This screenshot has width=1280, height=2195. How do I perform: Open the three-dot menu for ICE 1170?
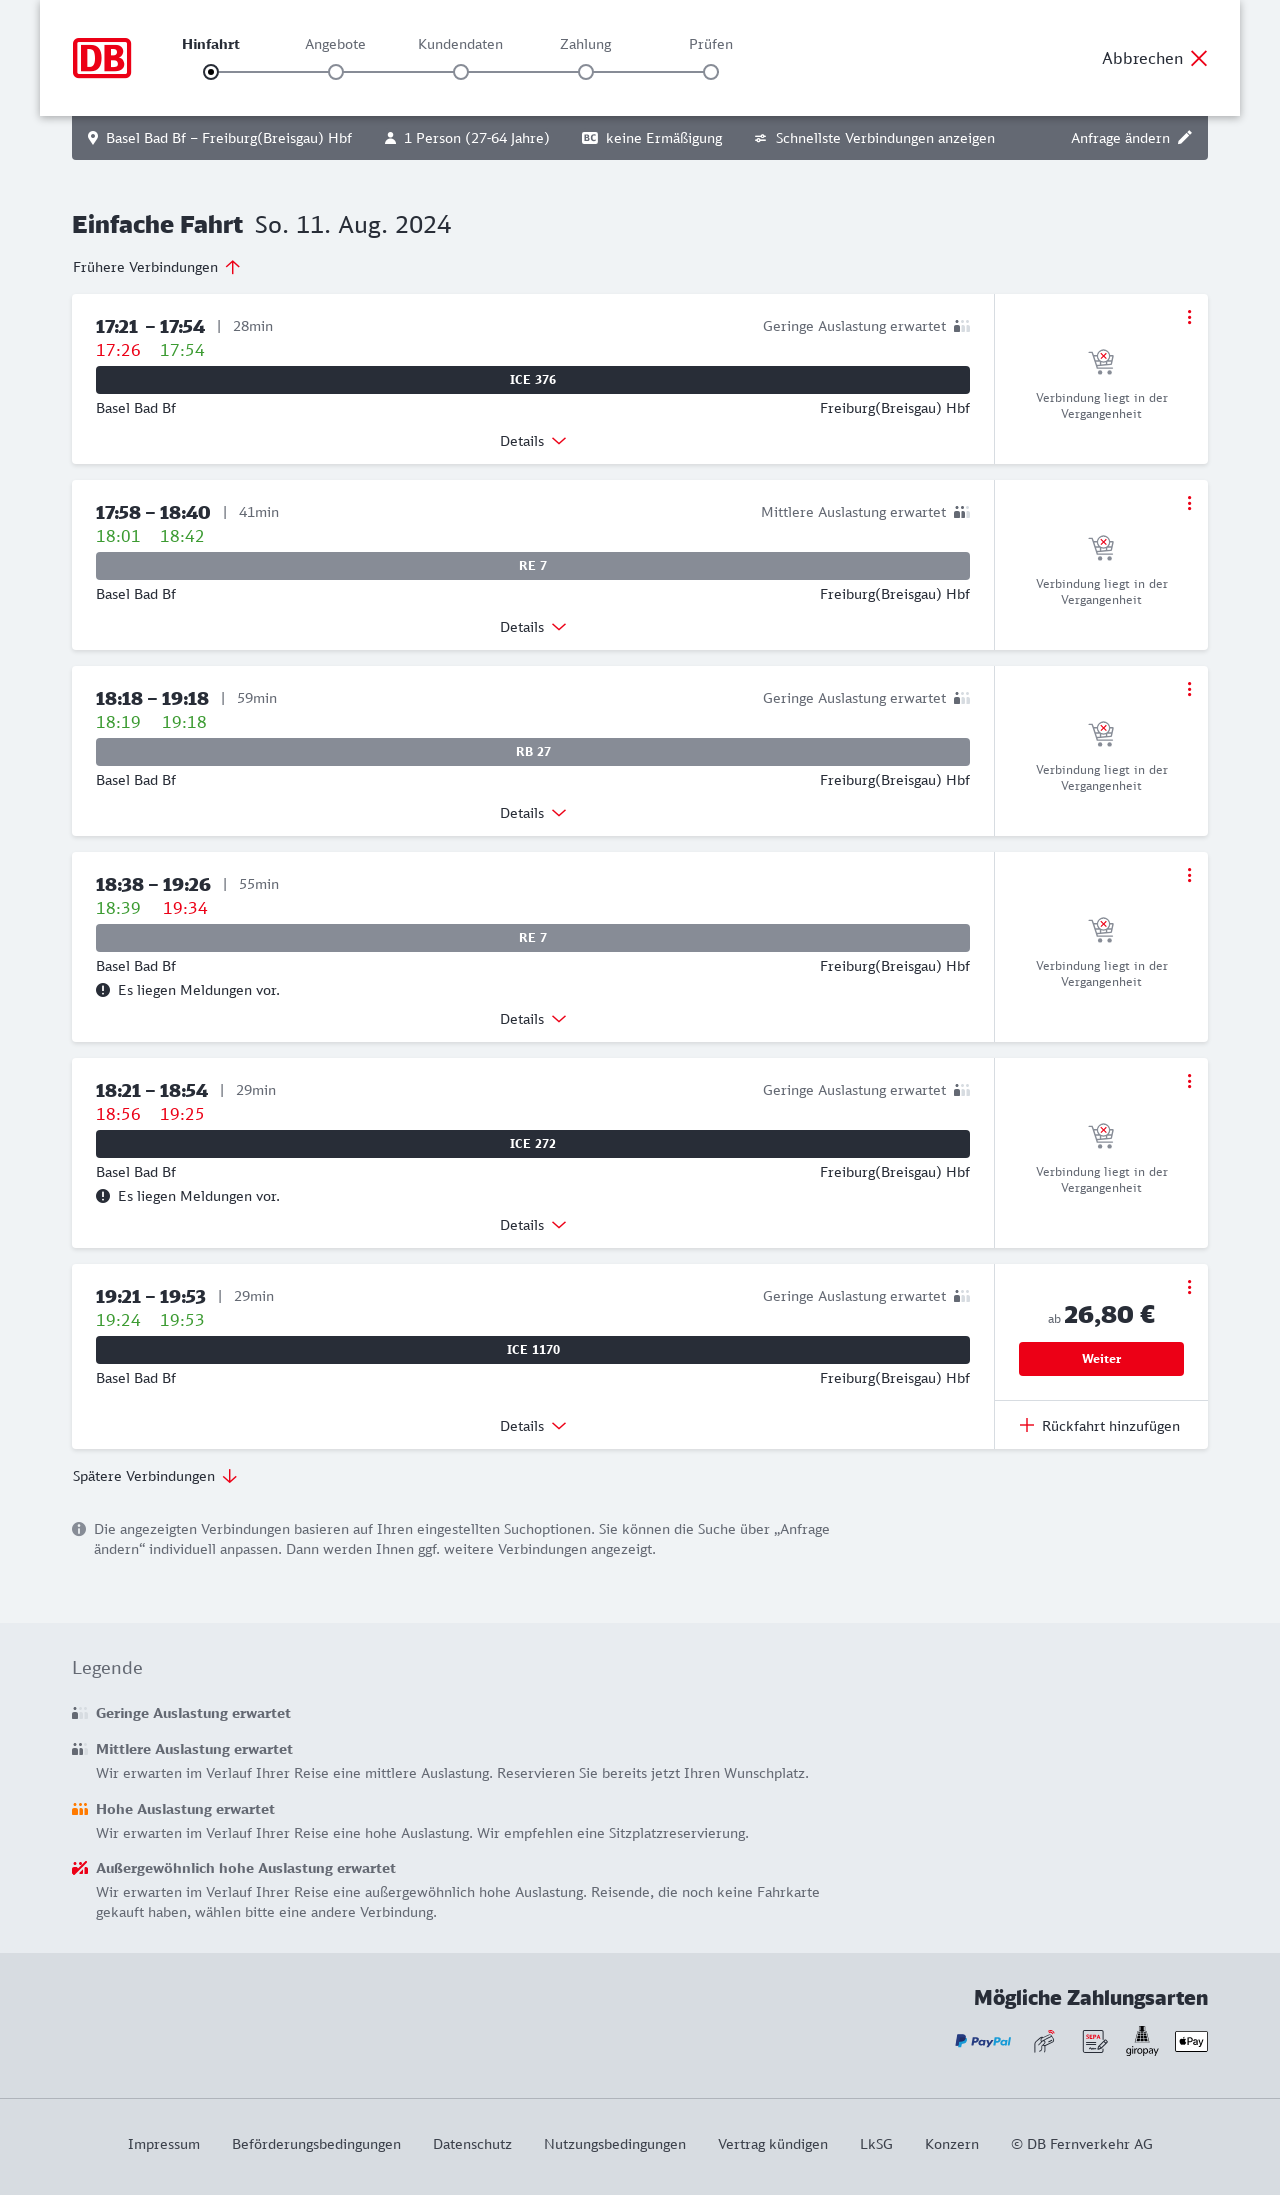point(1189,1287)
